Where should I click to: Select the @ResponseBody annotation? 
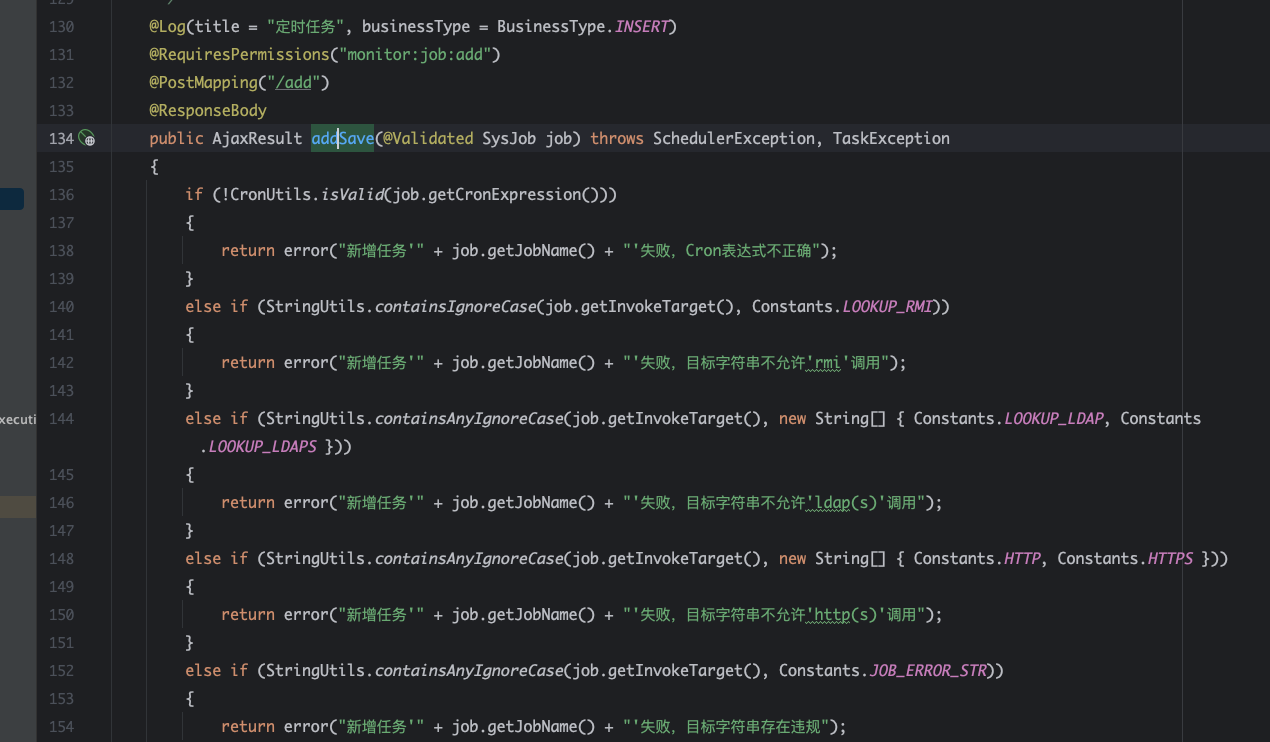click(208, 110)
